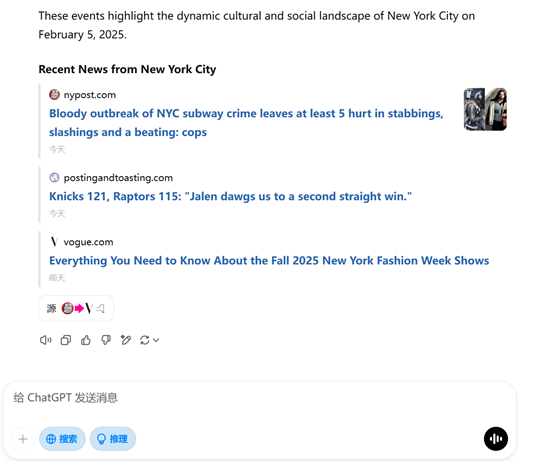This screenshot has width=554, height=462.
Task: Click the regenerate response icon
Action: coord(145,340)
